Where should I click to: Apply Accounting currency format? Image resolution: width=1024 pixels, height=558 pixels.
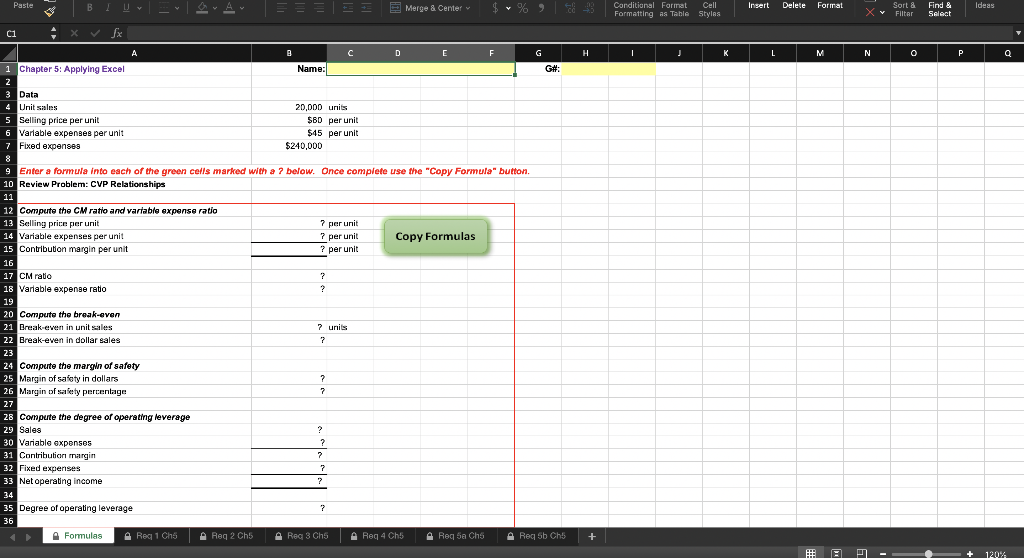point(495,8)
